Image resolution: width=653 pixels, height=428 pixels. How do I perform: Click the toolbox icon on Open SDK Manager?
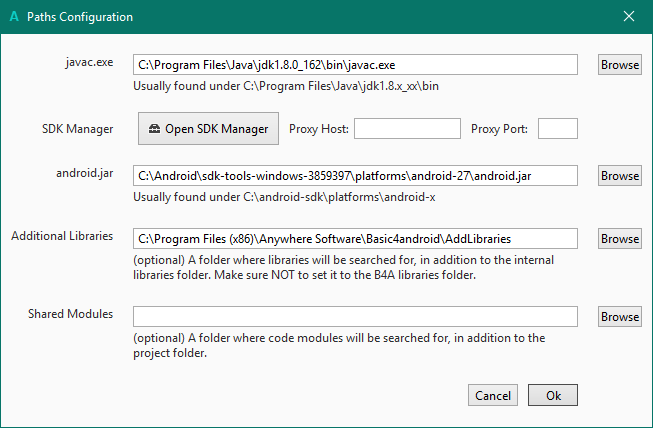point(155,129)
